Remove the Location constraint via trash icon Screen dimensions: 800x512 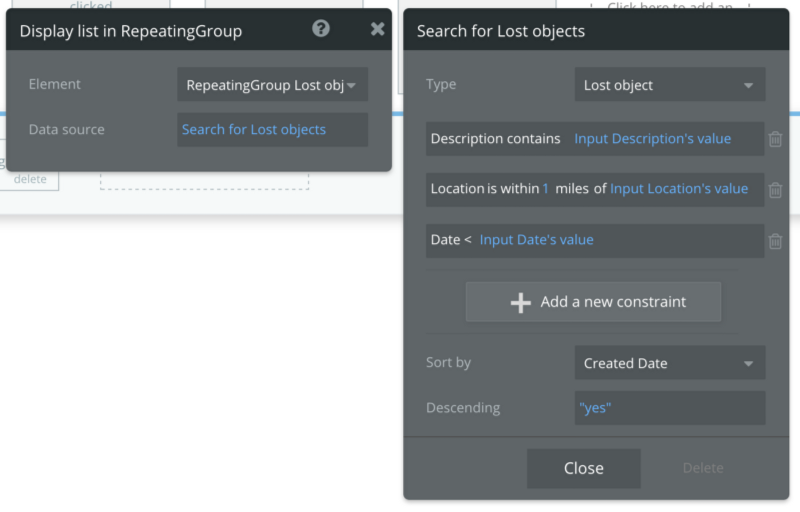tap(775, 189)
